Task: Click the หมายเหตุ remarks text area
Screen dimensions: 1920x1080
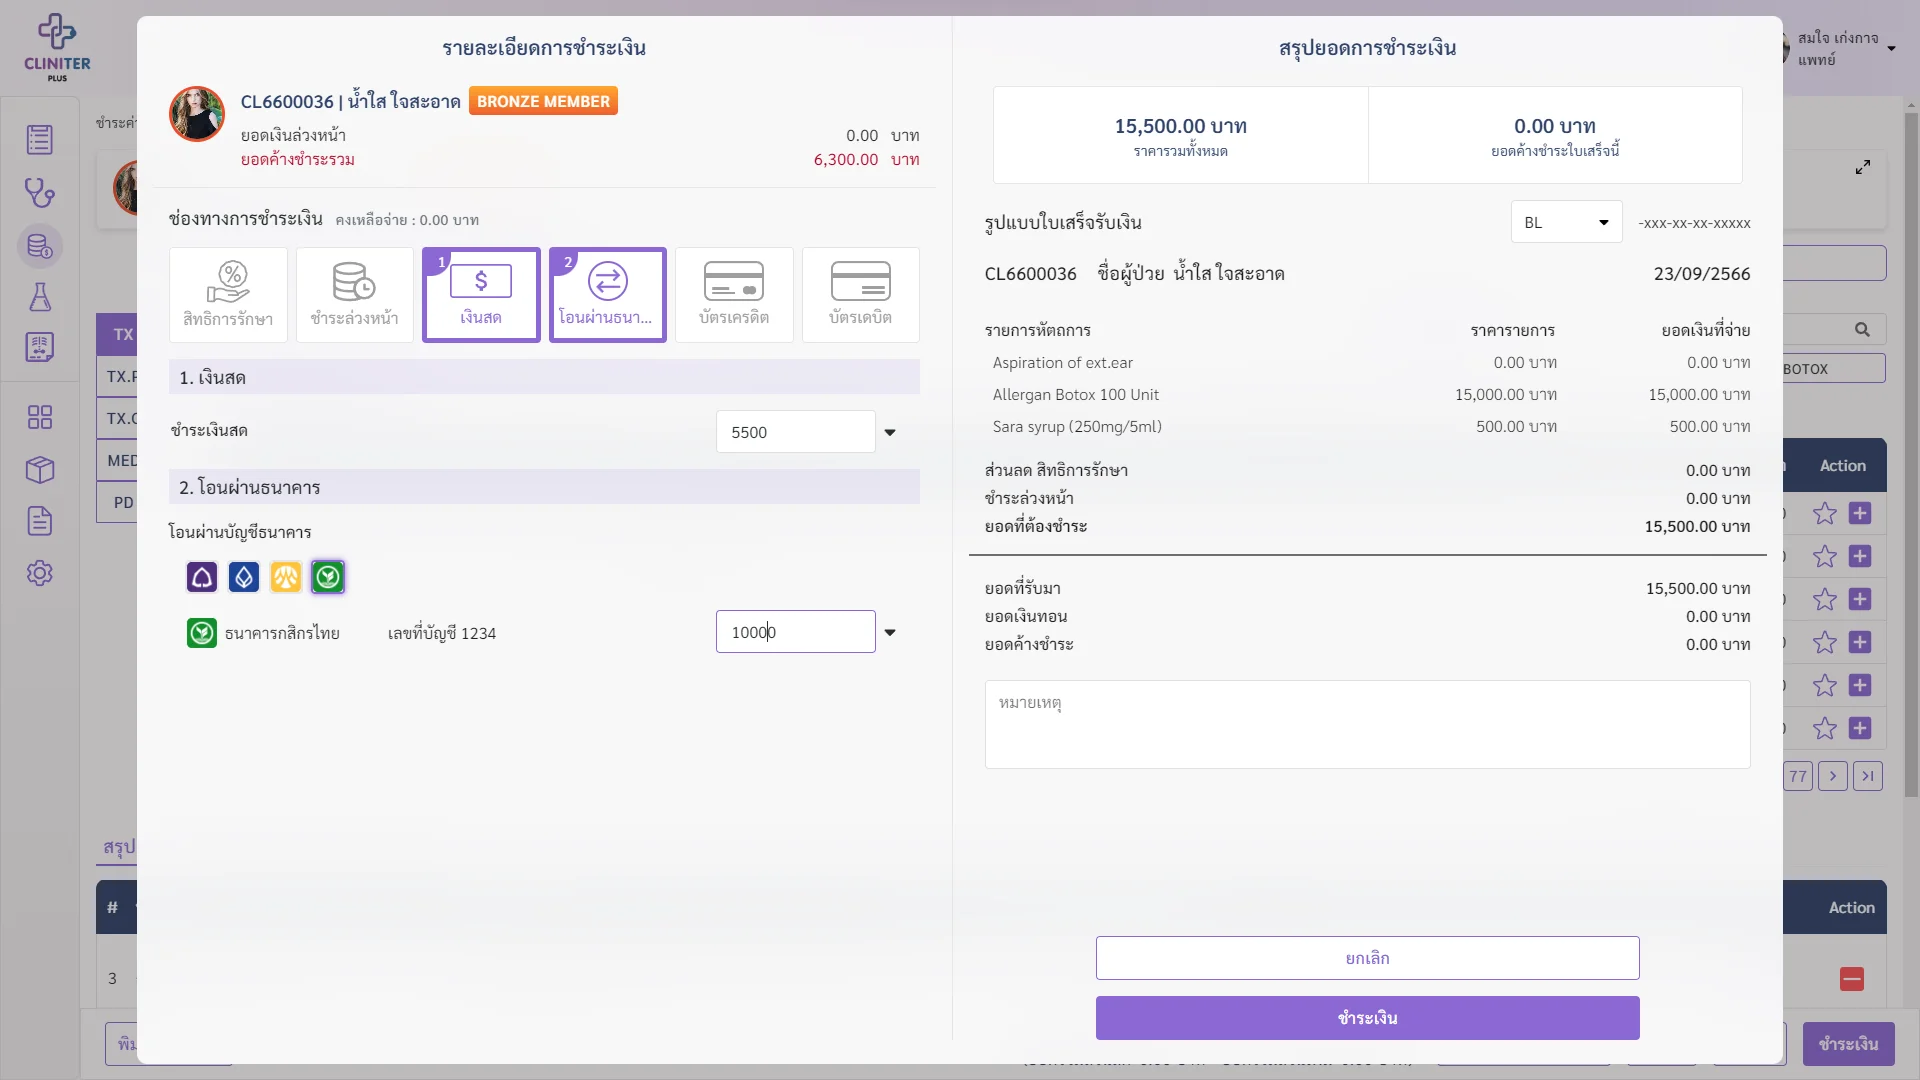Action: (x=1367, y=725)
